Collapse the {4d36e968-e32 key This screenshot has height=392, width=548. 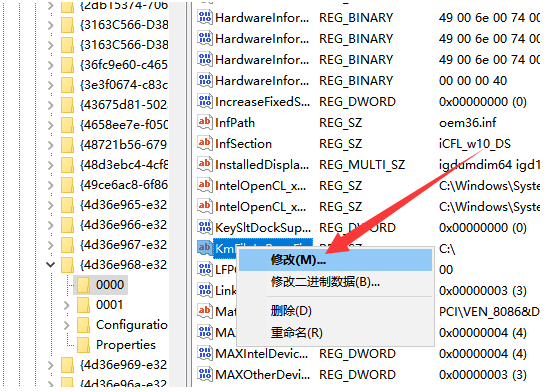coord(51,264)
